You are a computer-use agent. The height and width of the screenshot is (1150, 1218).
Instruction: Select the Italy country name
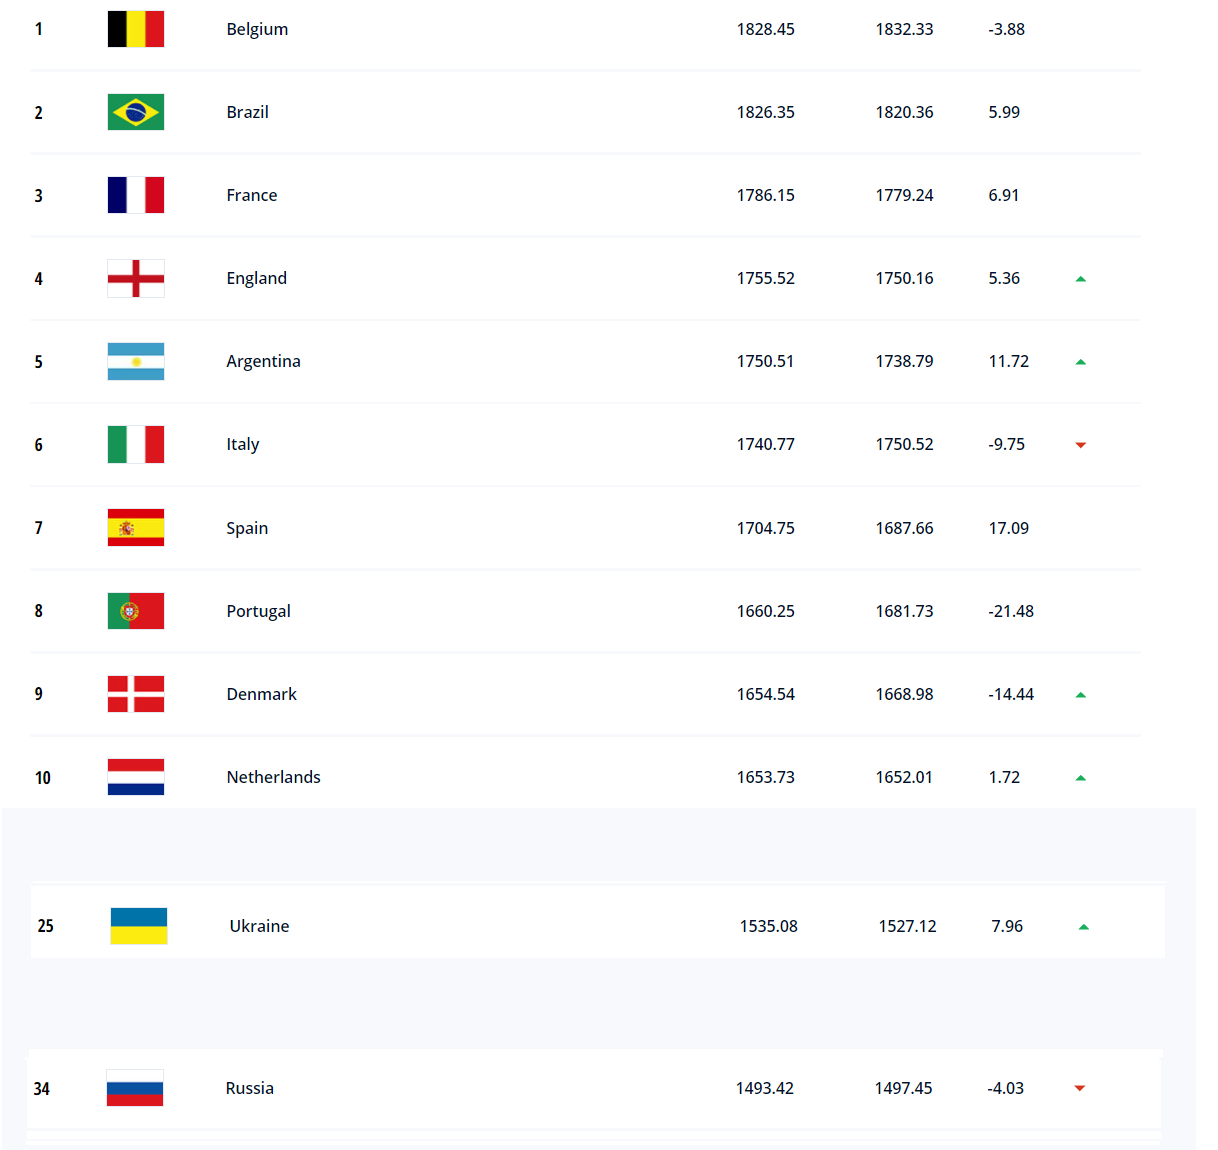pyautogui.click(x=243, y=444)
